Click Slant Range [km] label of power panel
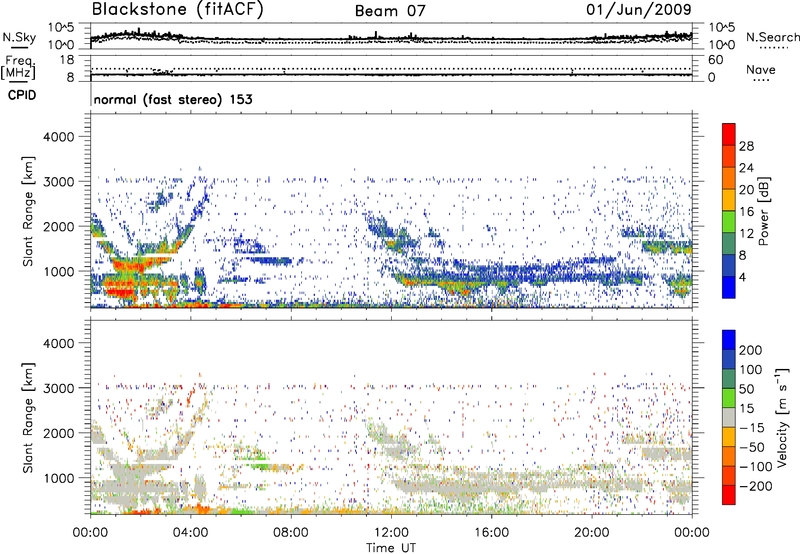The height and width of the screenshot is (554, 800). (28, 211)
